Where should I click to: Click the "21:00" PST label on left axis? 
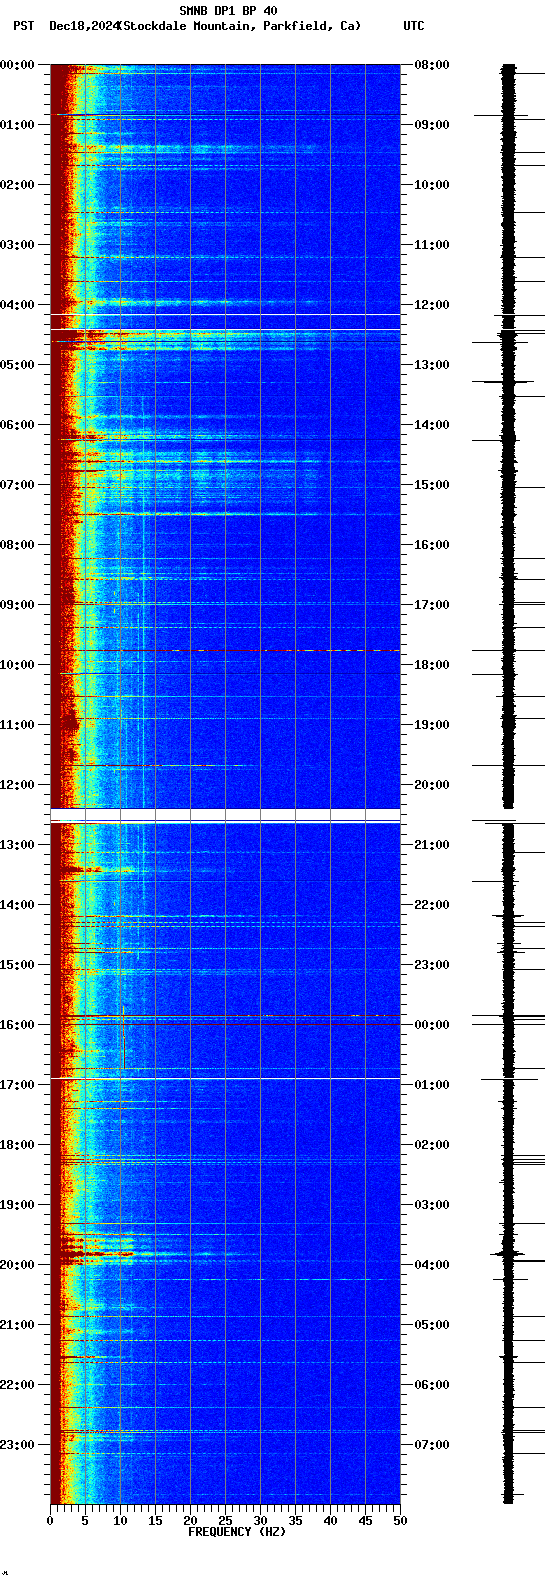(16, 1325)
